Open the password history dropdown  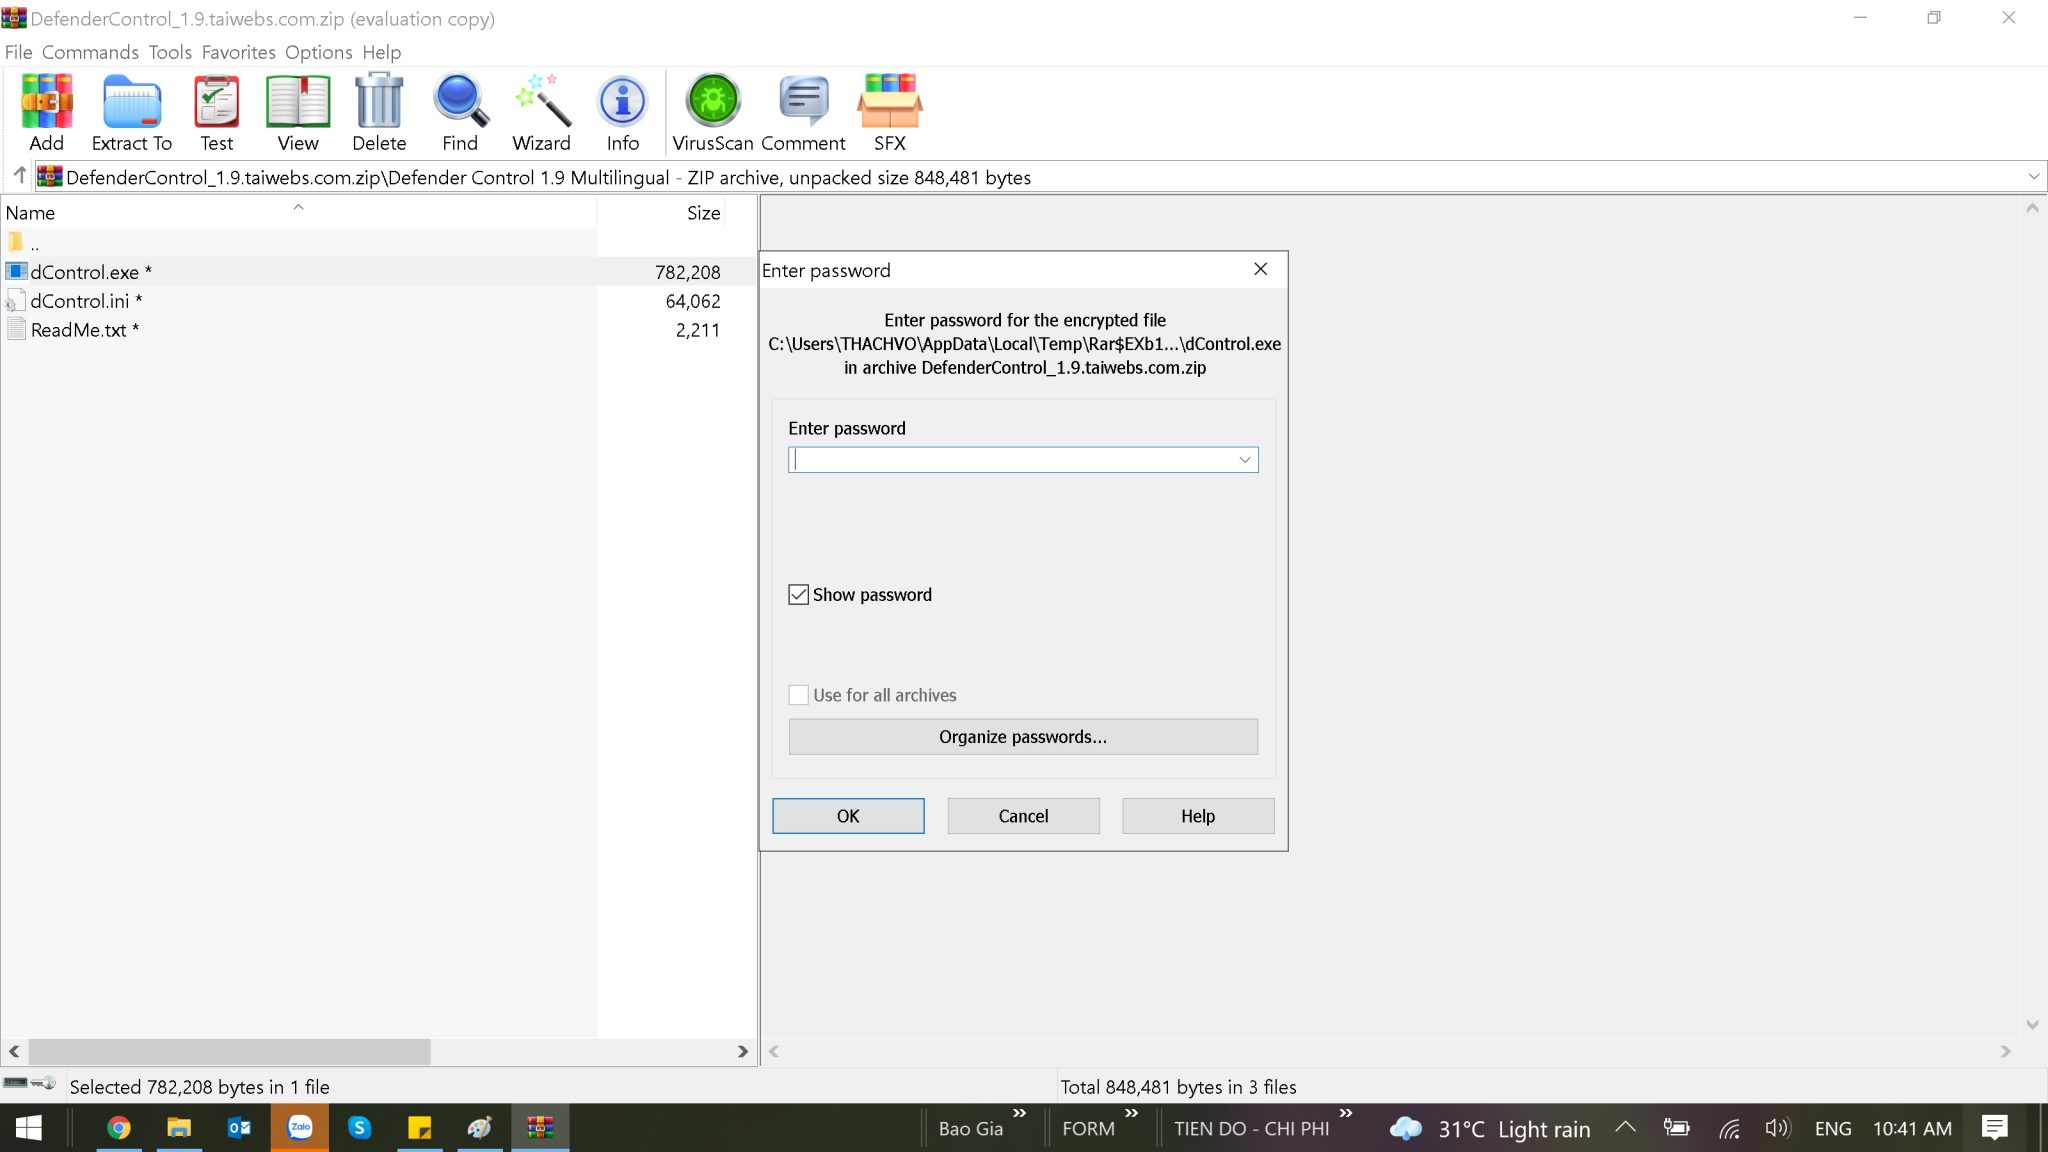click(1245, 459)
